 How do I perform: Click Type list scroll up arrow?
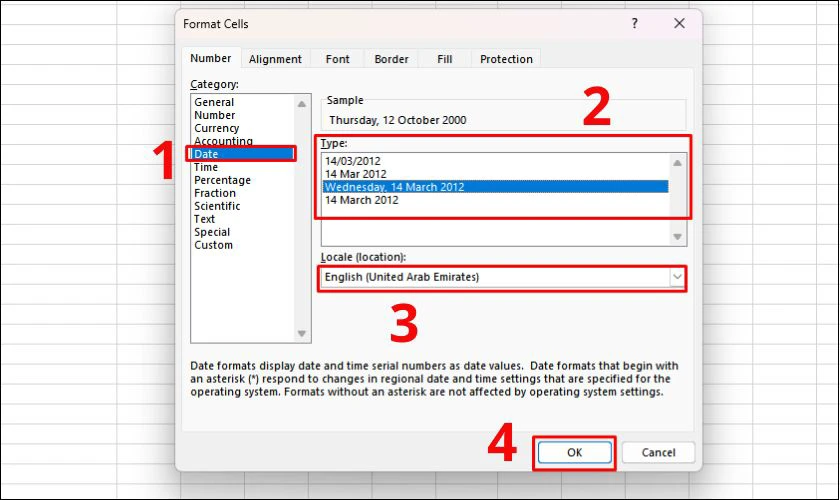click(677, 162)
